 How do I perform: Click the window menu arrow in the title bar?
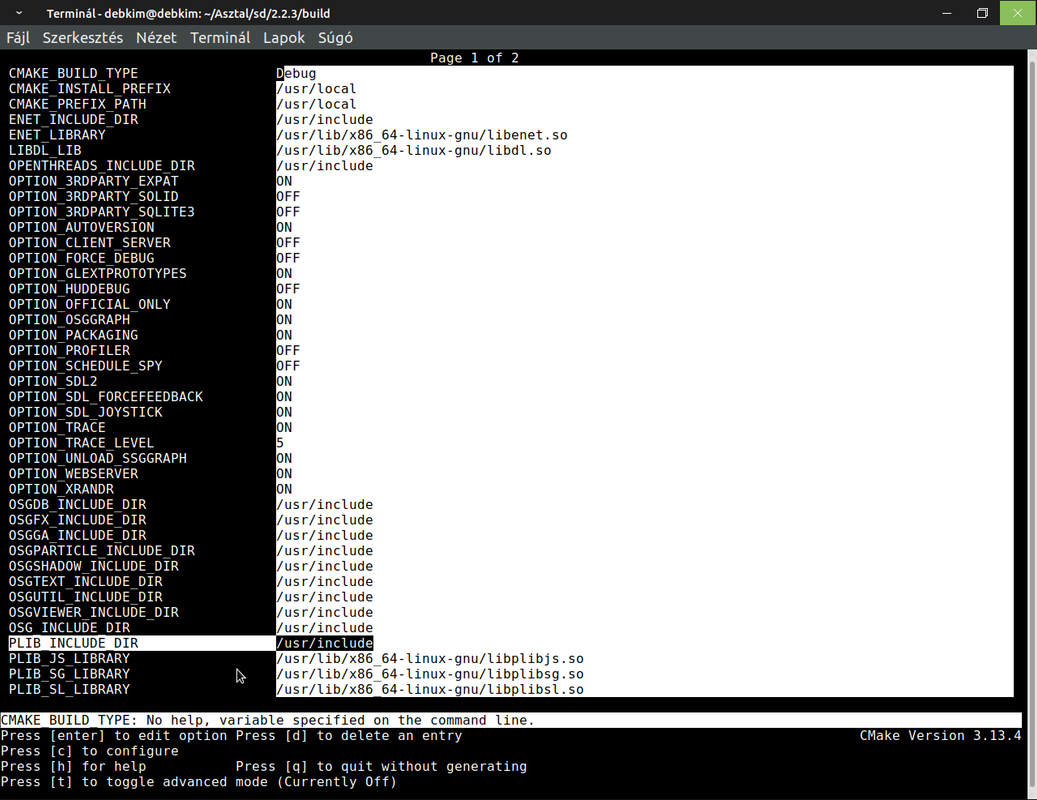tap(19, 13)
